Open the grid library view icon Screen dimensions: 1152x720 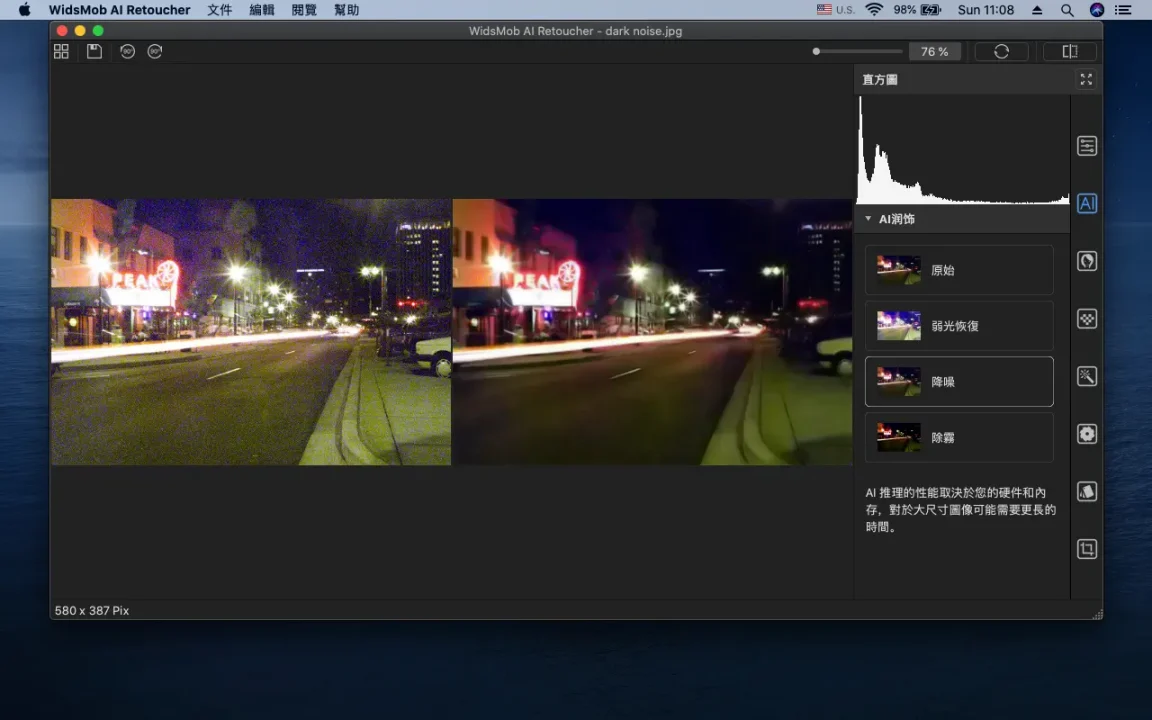(61, 51)
